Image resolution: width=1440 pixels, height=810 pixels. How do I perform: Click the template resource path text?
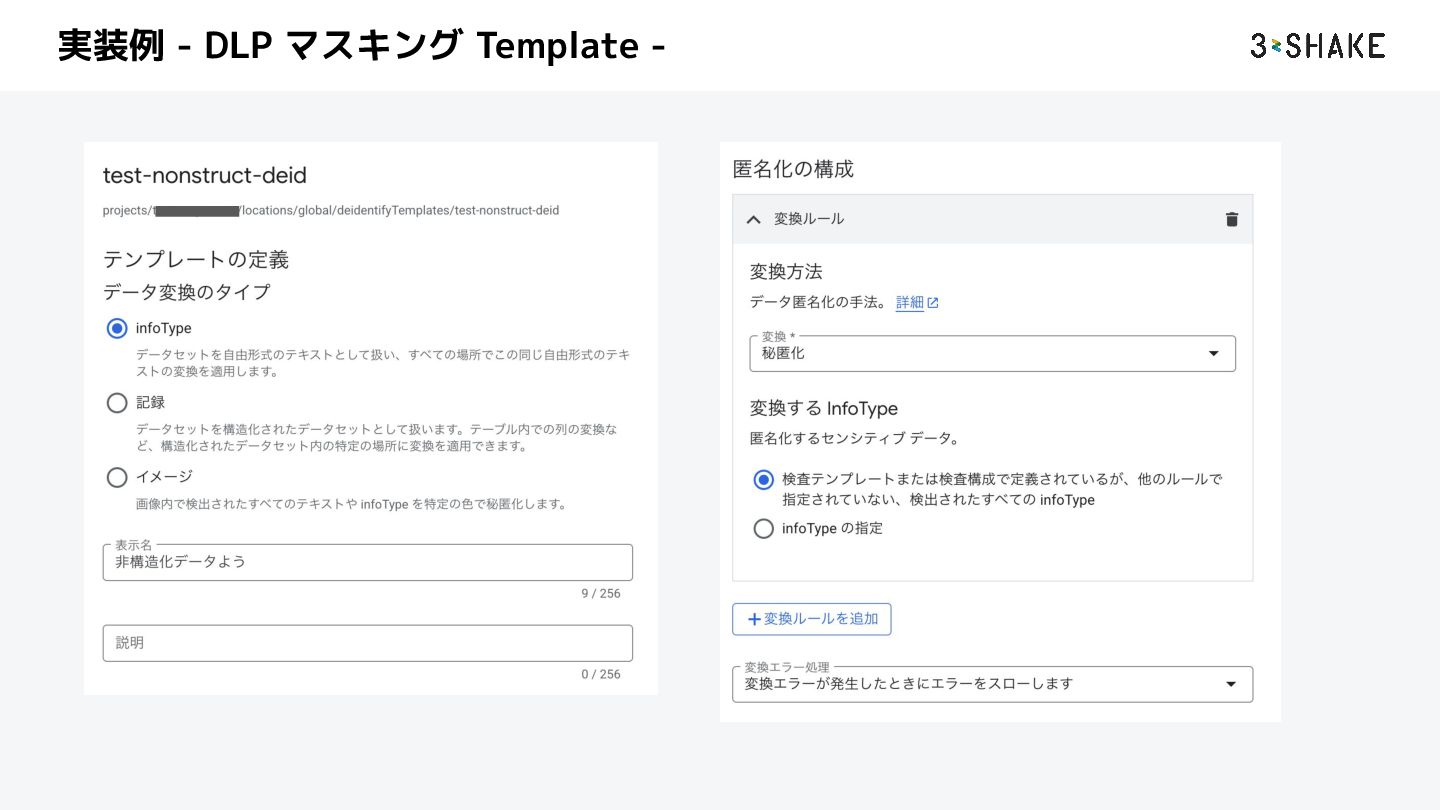331,211
